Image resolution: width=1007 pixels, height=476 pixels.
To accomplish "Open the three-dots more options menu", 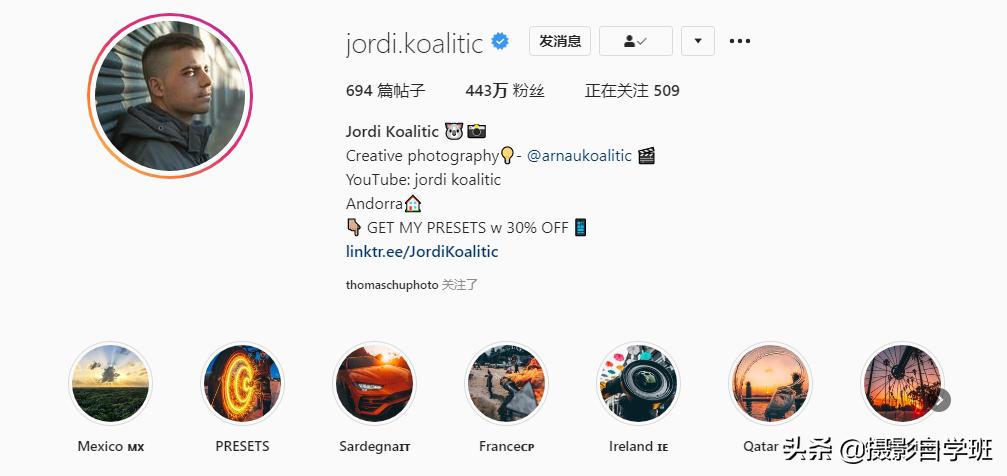I will point(739,41).
